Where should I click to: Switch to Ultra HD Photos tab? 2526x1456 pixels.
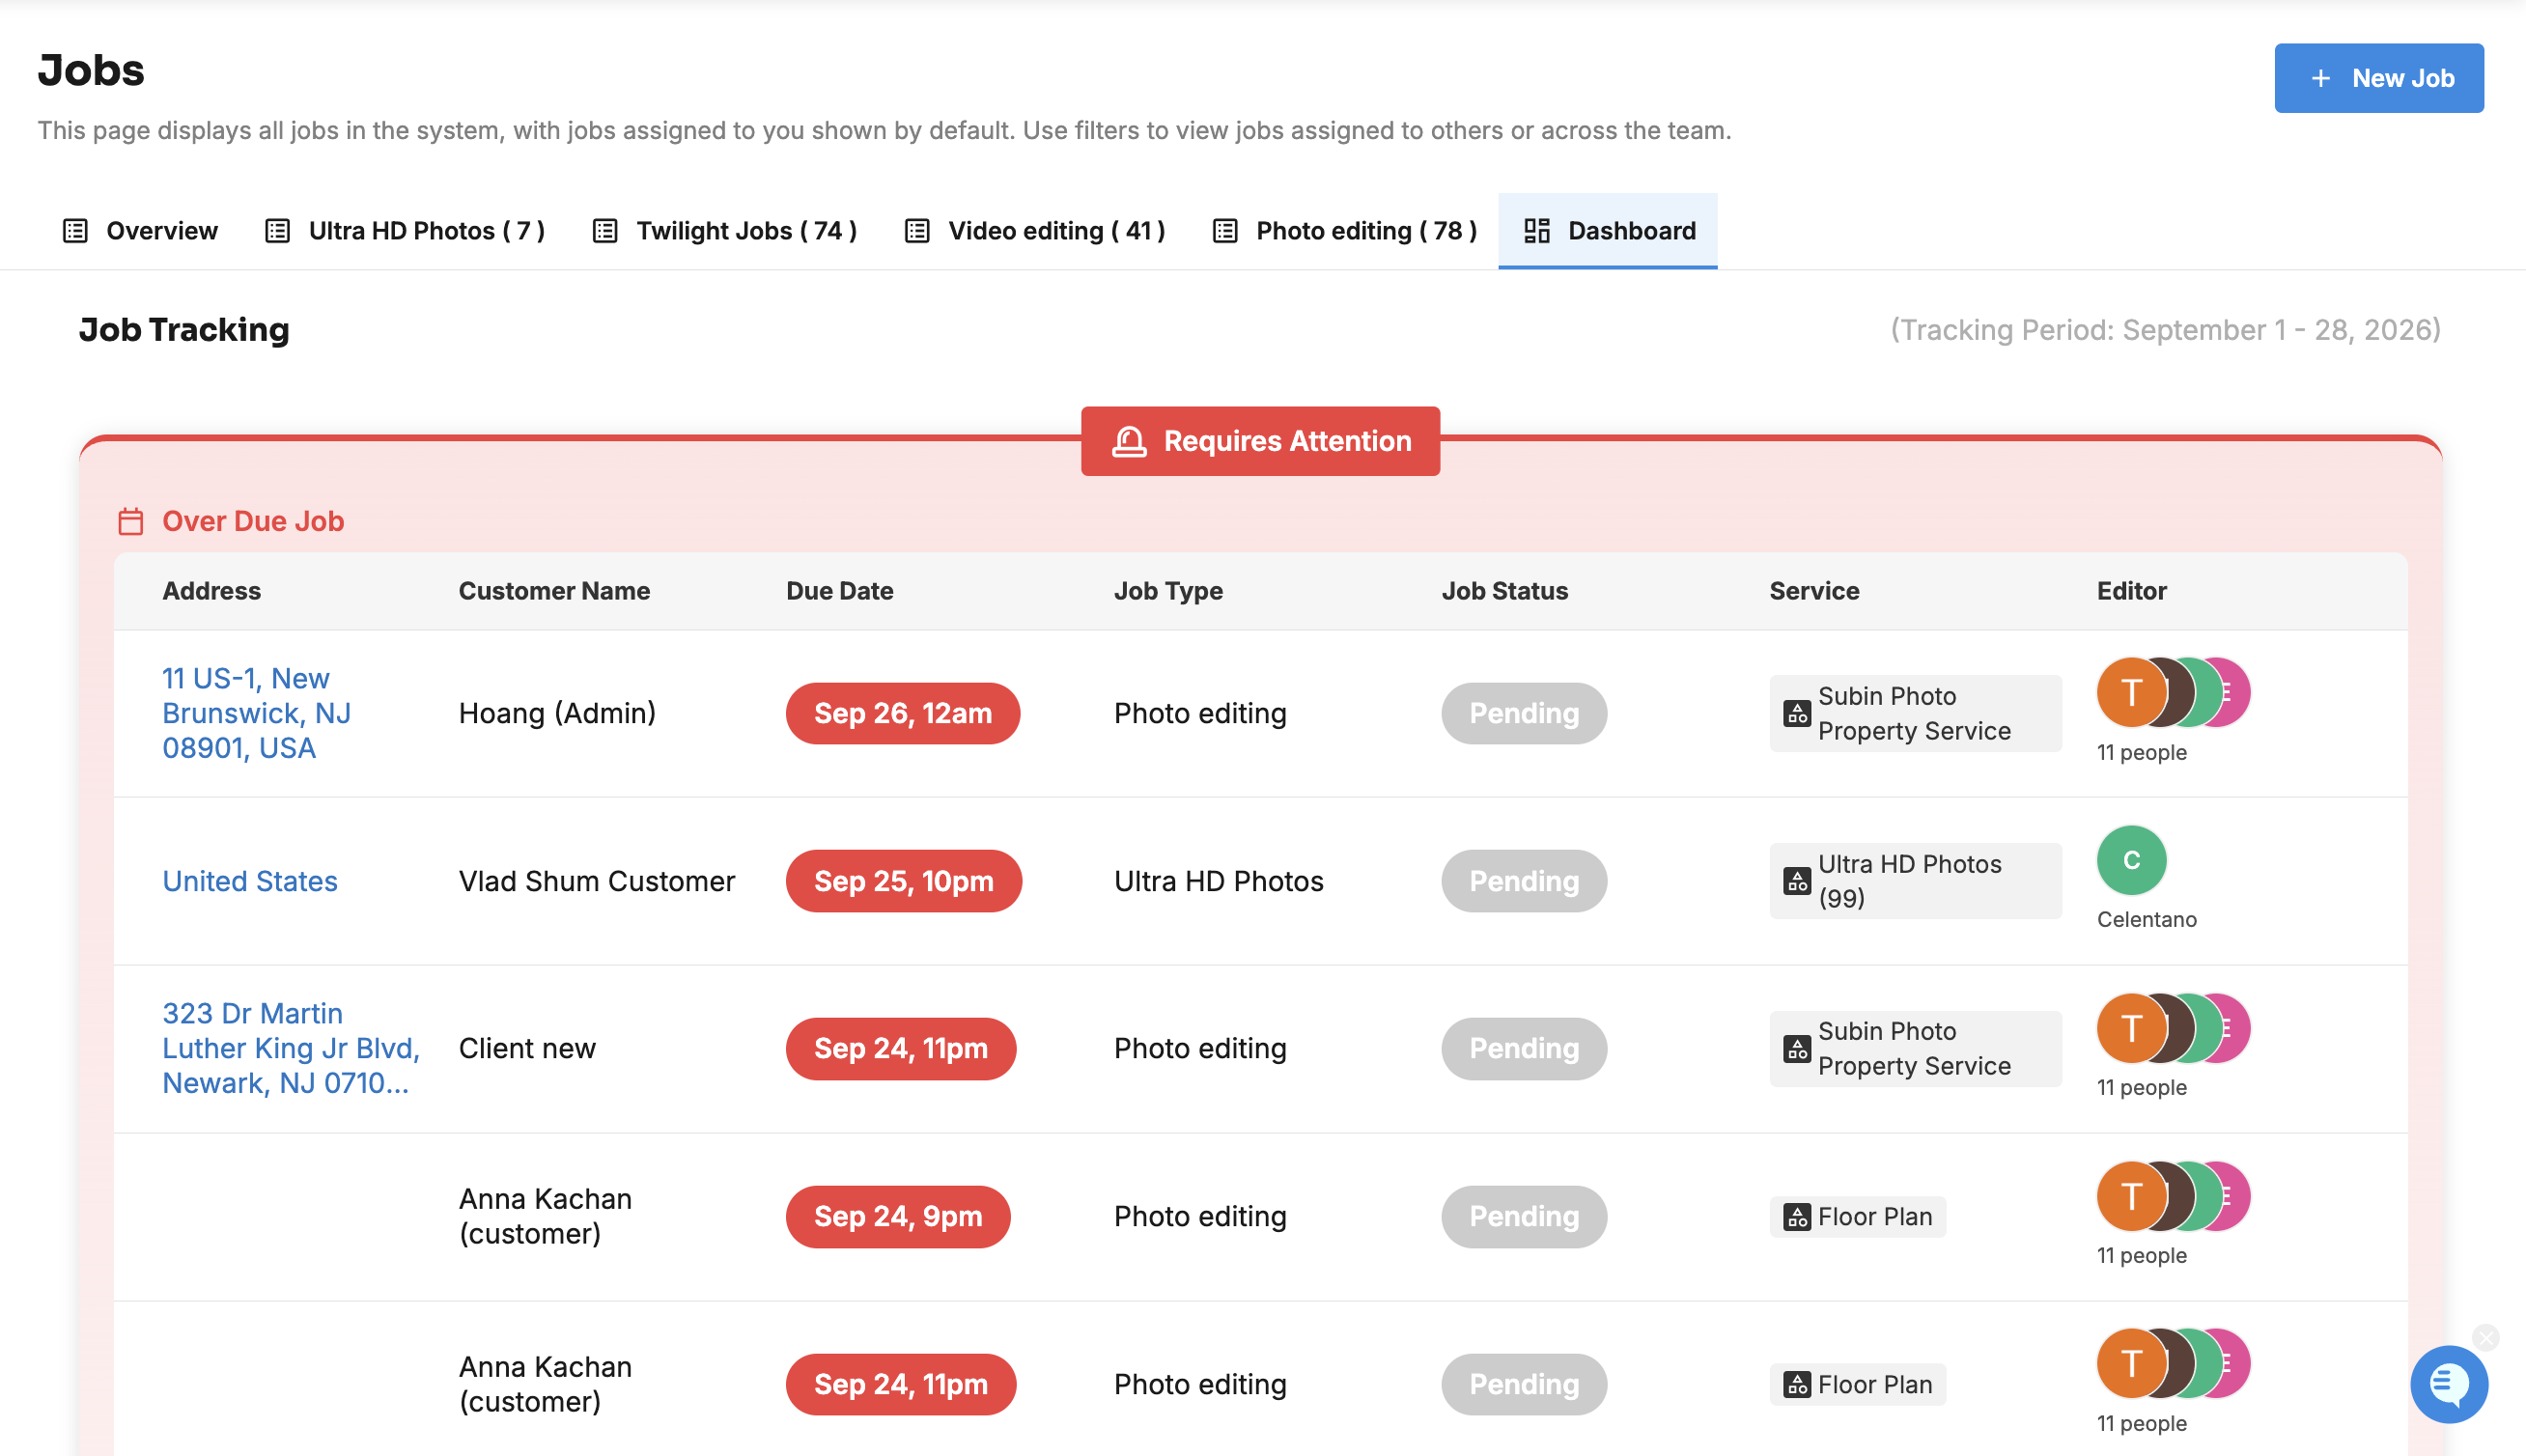pyautogui.click(x=404, y=231)
